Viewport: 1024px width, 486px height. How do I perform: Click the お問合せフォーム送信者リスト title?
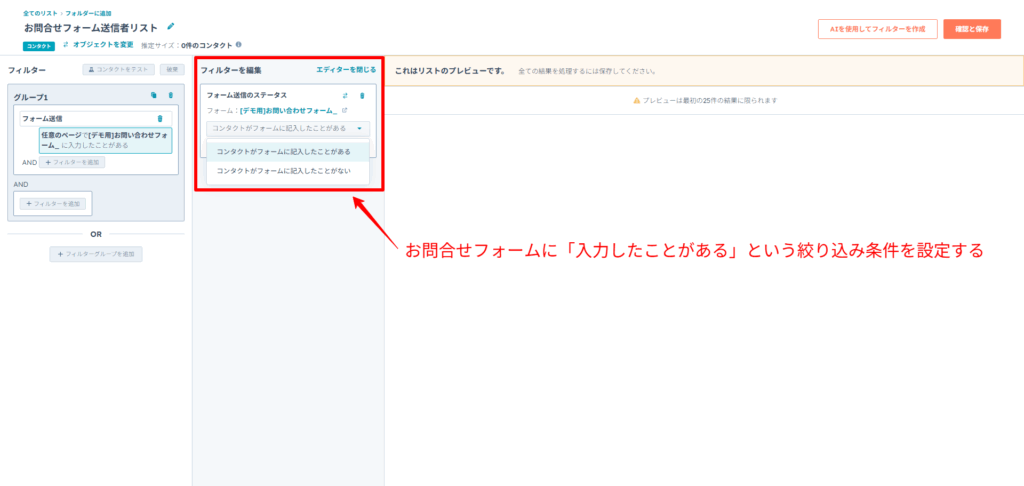tap(91, 27)
